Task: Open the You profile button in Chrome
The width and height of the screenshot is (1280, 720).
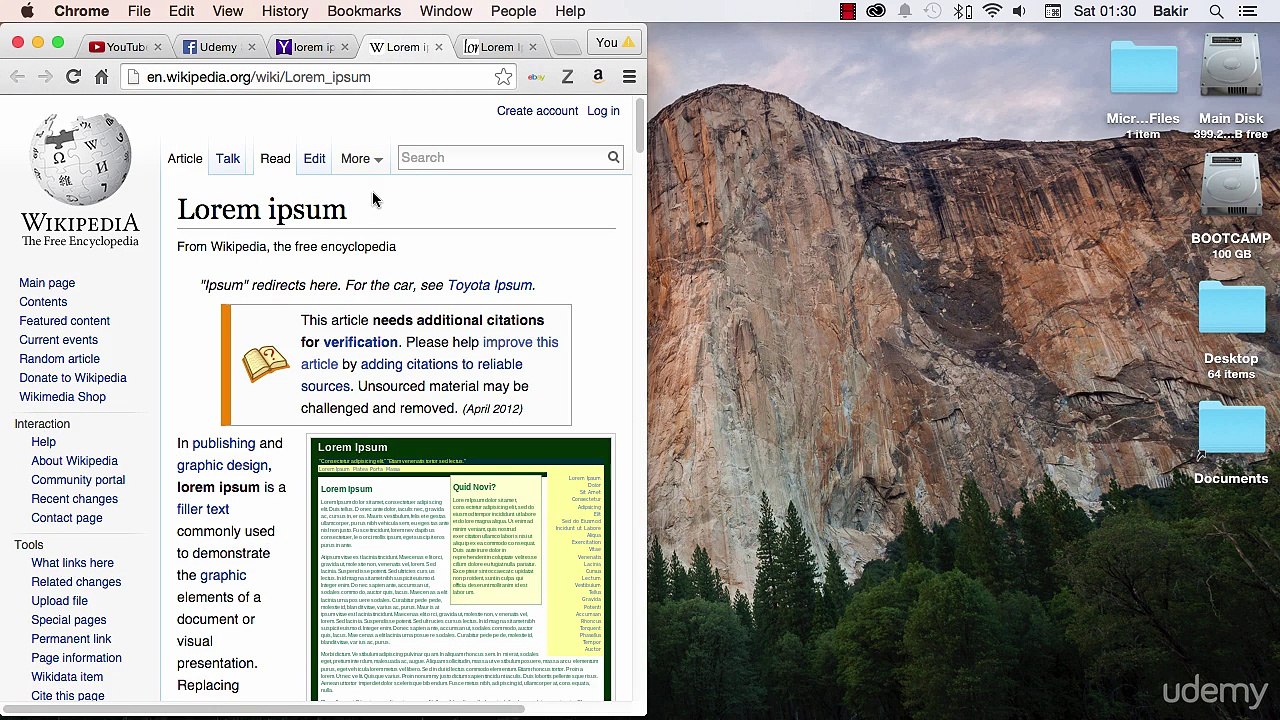Action: coord(615,43)
